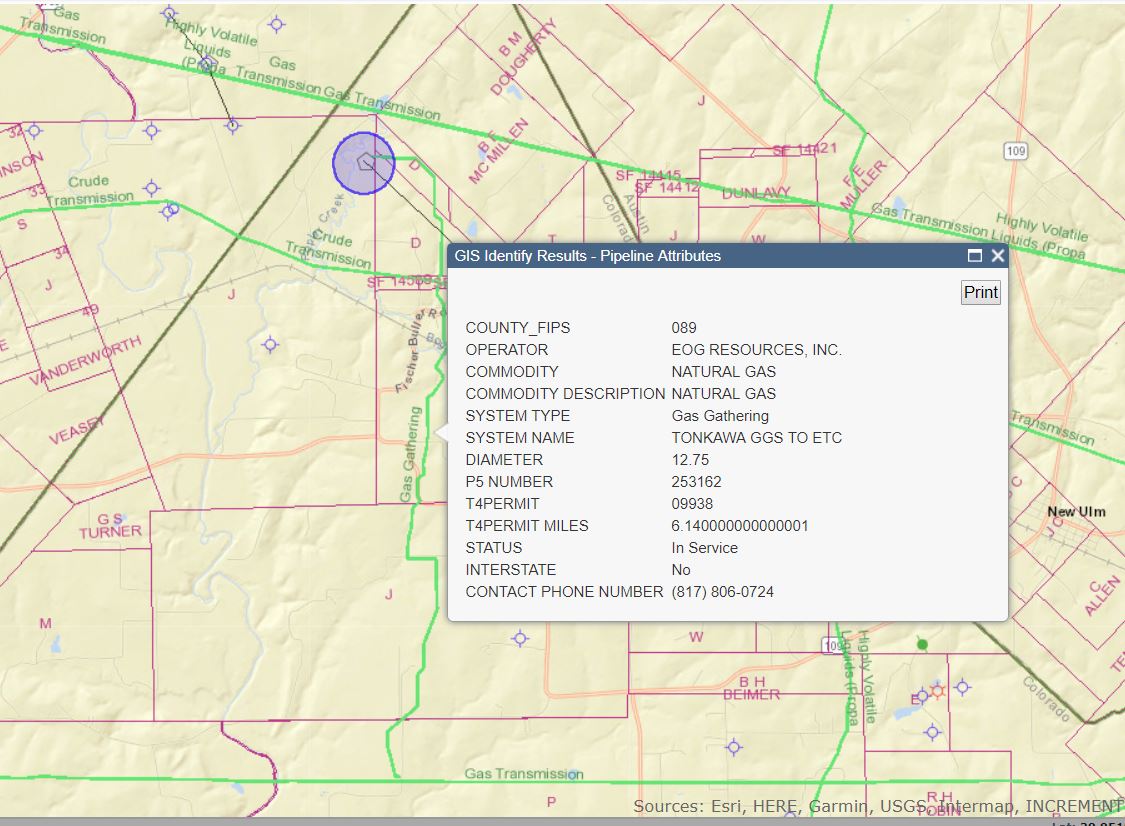1125x826 pixels.
Task: Click the interstate value No
Action: 681,570
